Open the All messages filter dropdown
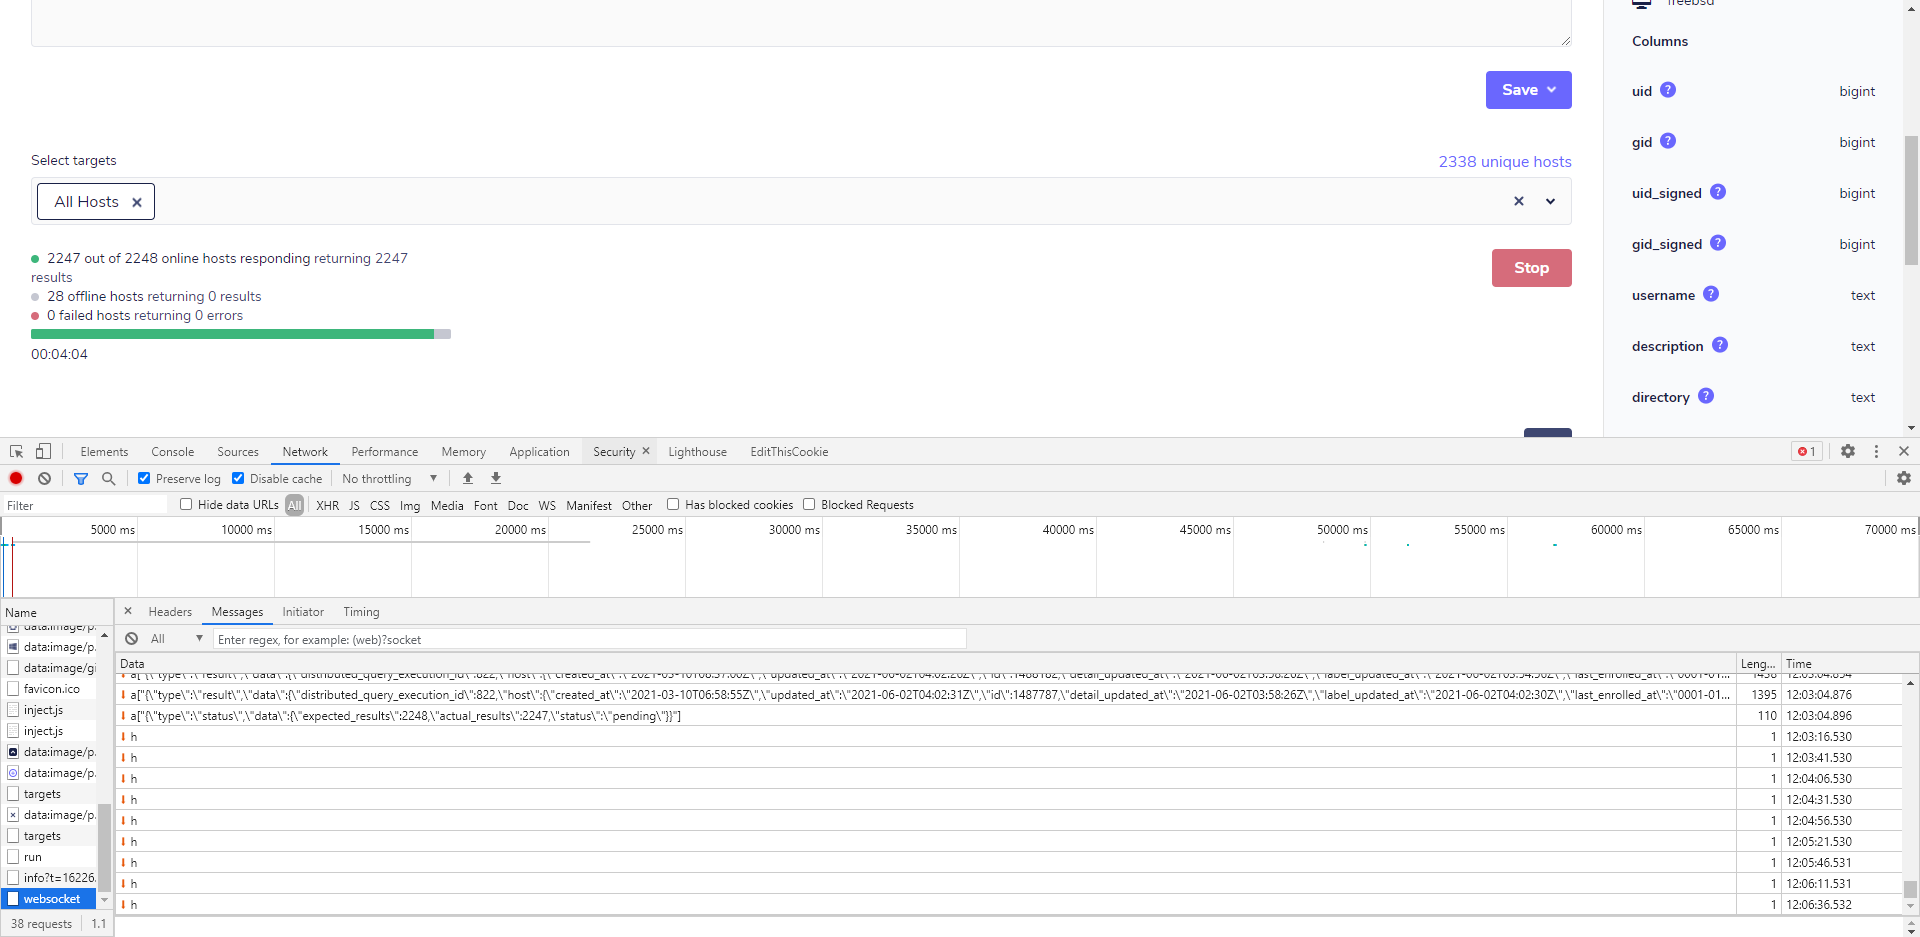This screenshot has width=1920, height=937. point(176,639)
